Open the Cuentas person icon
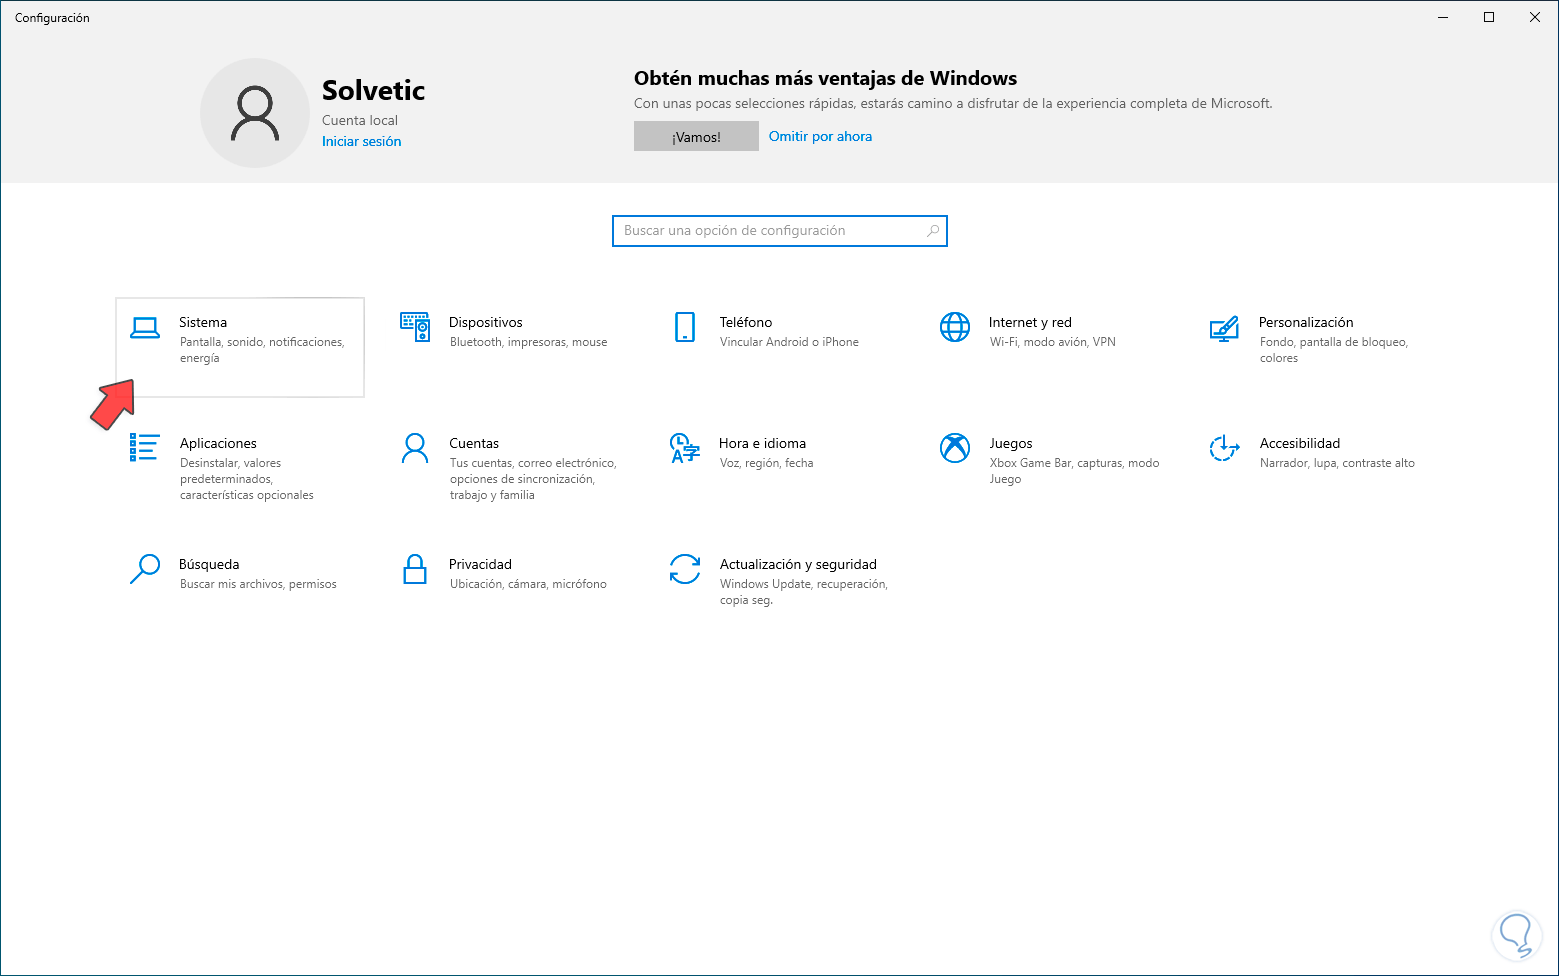Image resolution: width=1559 pixels, height=976 pixels. click(414, 448)
